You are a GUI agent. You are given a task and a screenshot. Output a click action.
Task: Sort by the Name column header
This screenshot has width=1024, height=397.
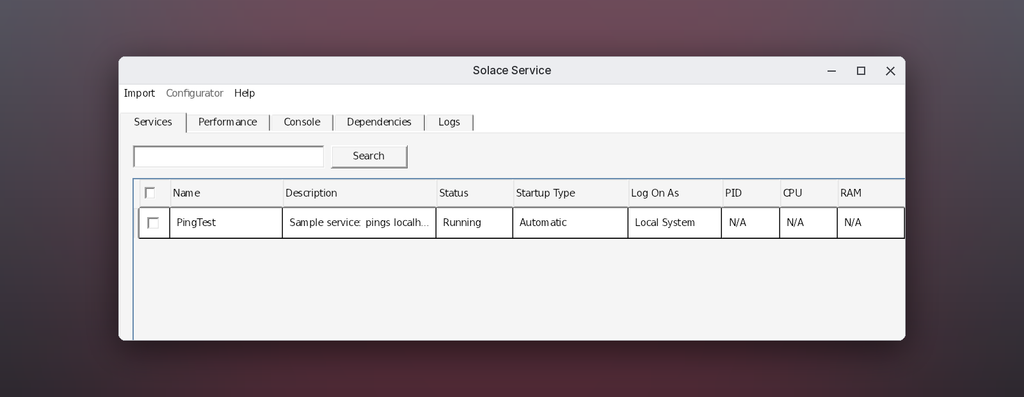tap(227, 193)
